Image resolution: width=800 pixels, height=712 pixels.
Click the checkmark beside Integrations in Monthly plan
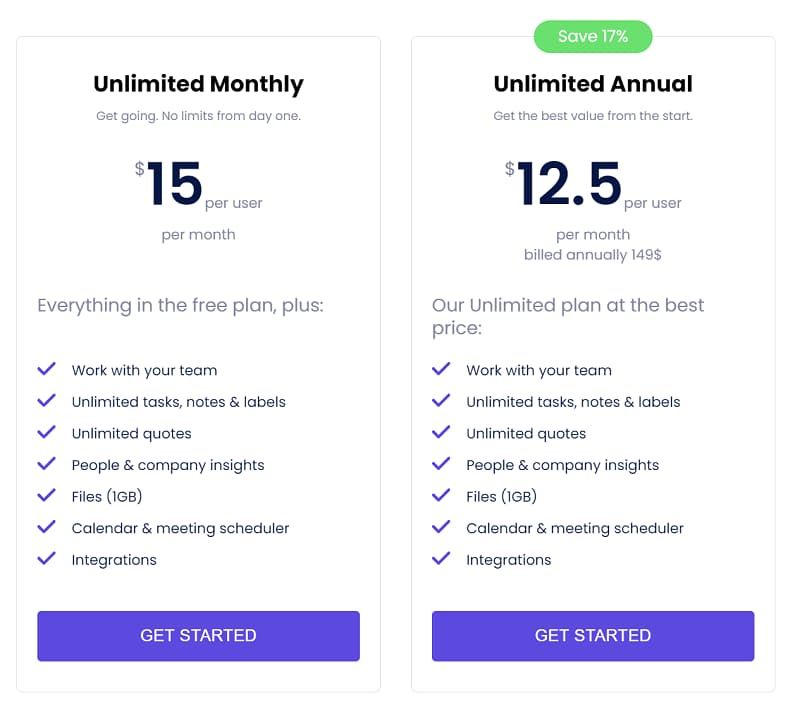(46, 559)
